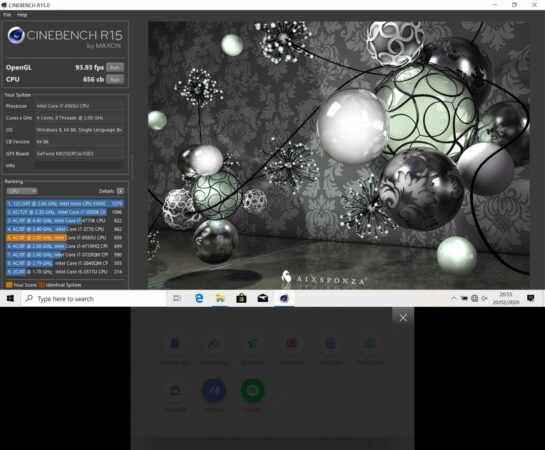Click the CPU score 656 cb
The image size is (545, 450).
click(x=93, y=79)
